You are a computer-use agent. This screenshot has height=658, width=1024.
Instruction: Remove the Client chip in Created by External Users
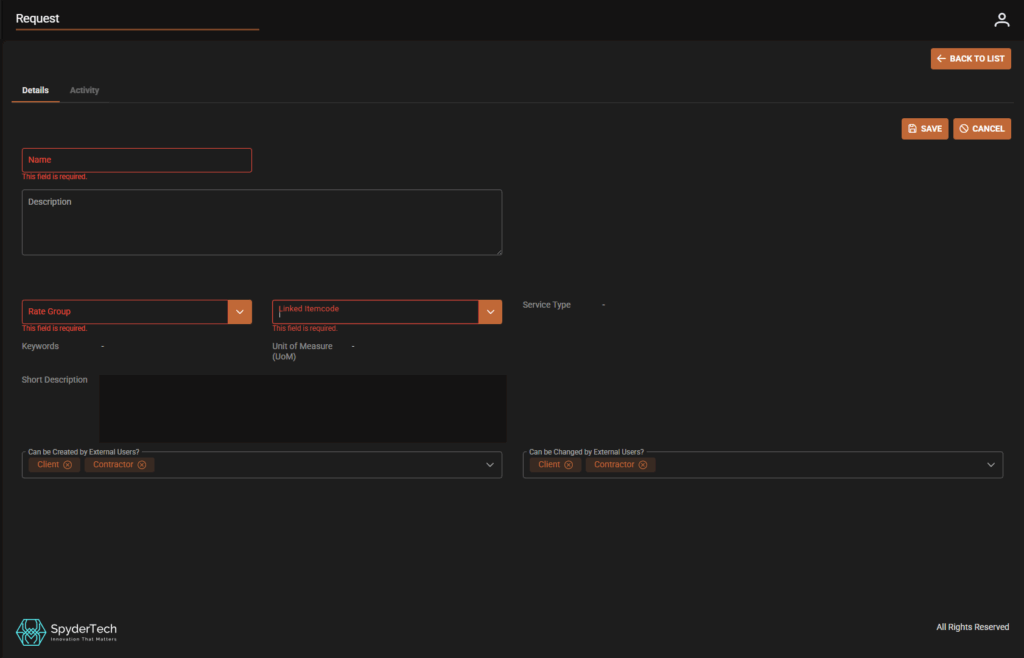(68, 465)
